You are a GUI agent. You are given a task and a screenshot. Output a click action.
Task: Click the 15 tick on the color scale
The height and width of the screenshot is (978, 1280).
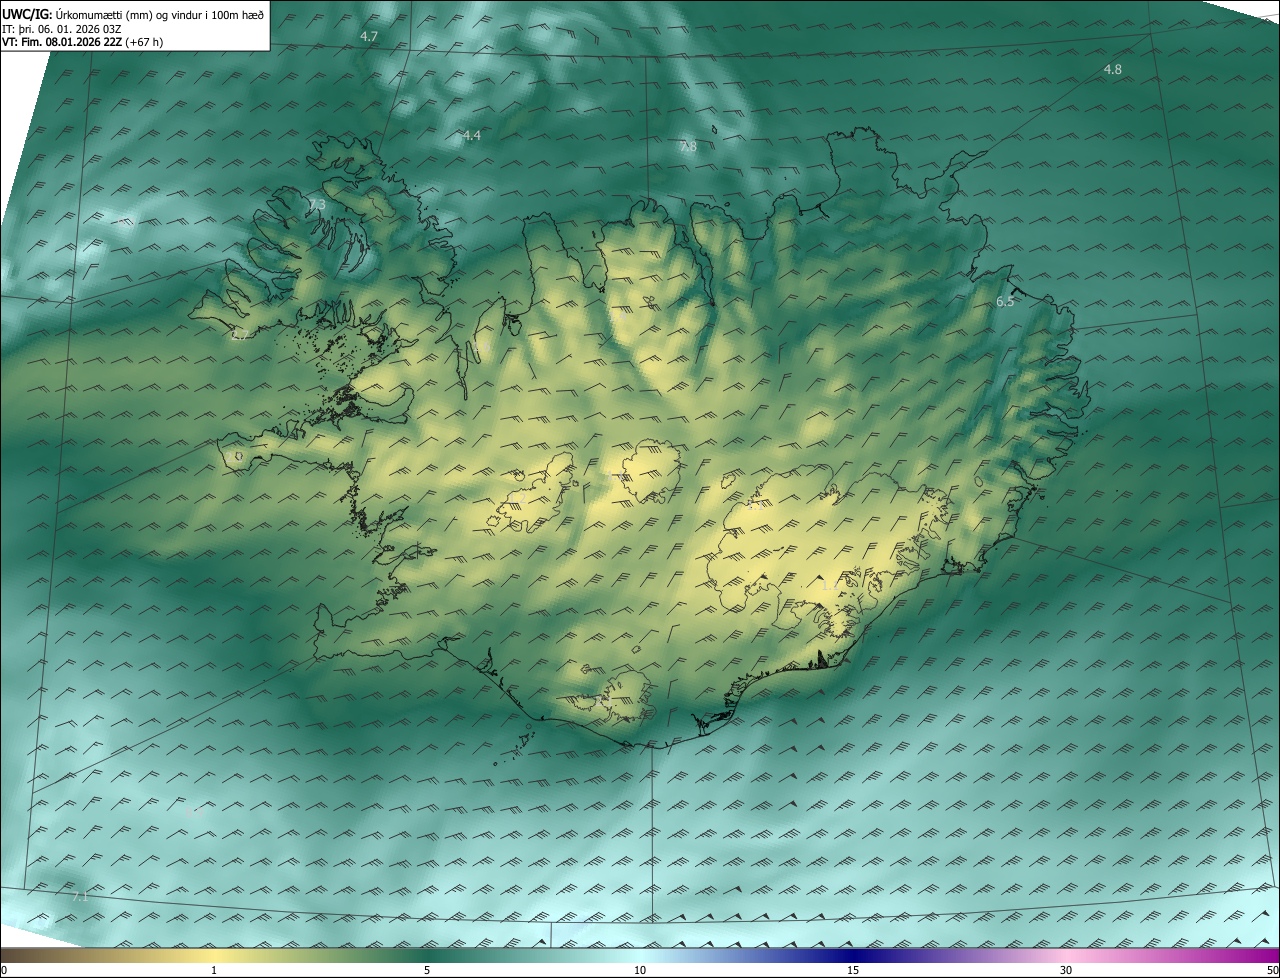[x=853, y=970]
